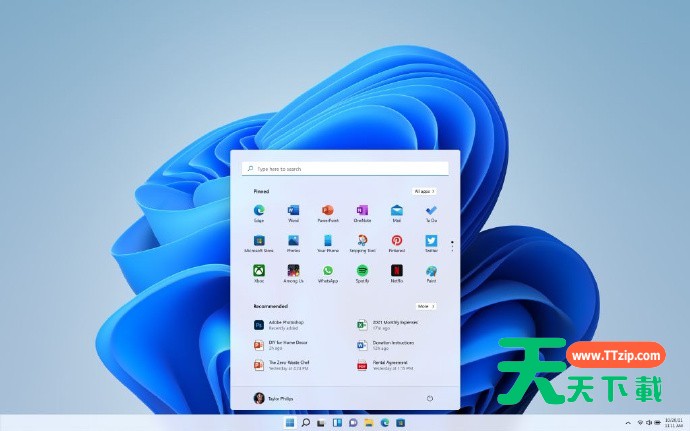Click the power button in Start menu
690x431 pixels.
430,398
